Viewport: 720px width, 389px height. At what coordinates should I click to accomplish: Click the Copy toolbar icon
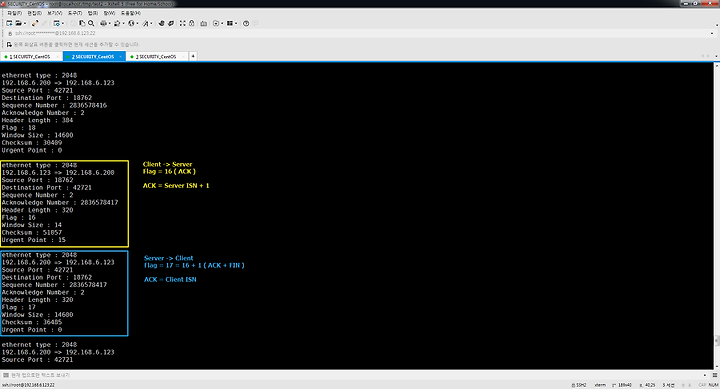(x=82, y=23)
